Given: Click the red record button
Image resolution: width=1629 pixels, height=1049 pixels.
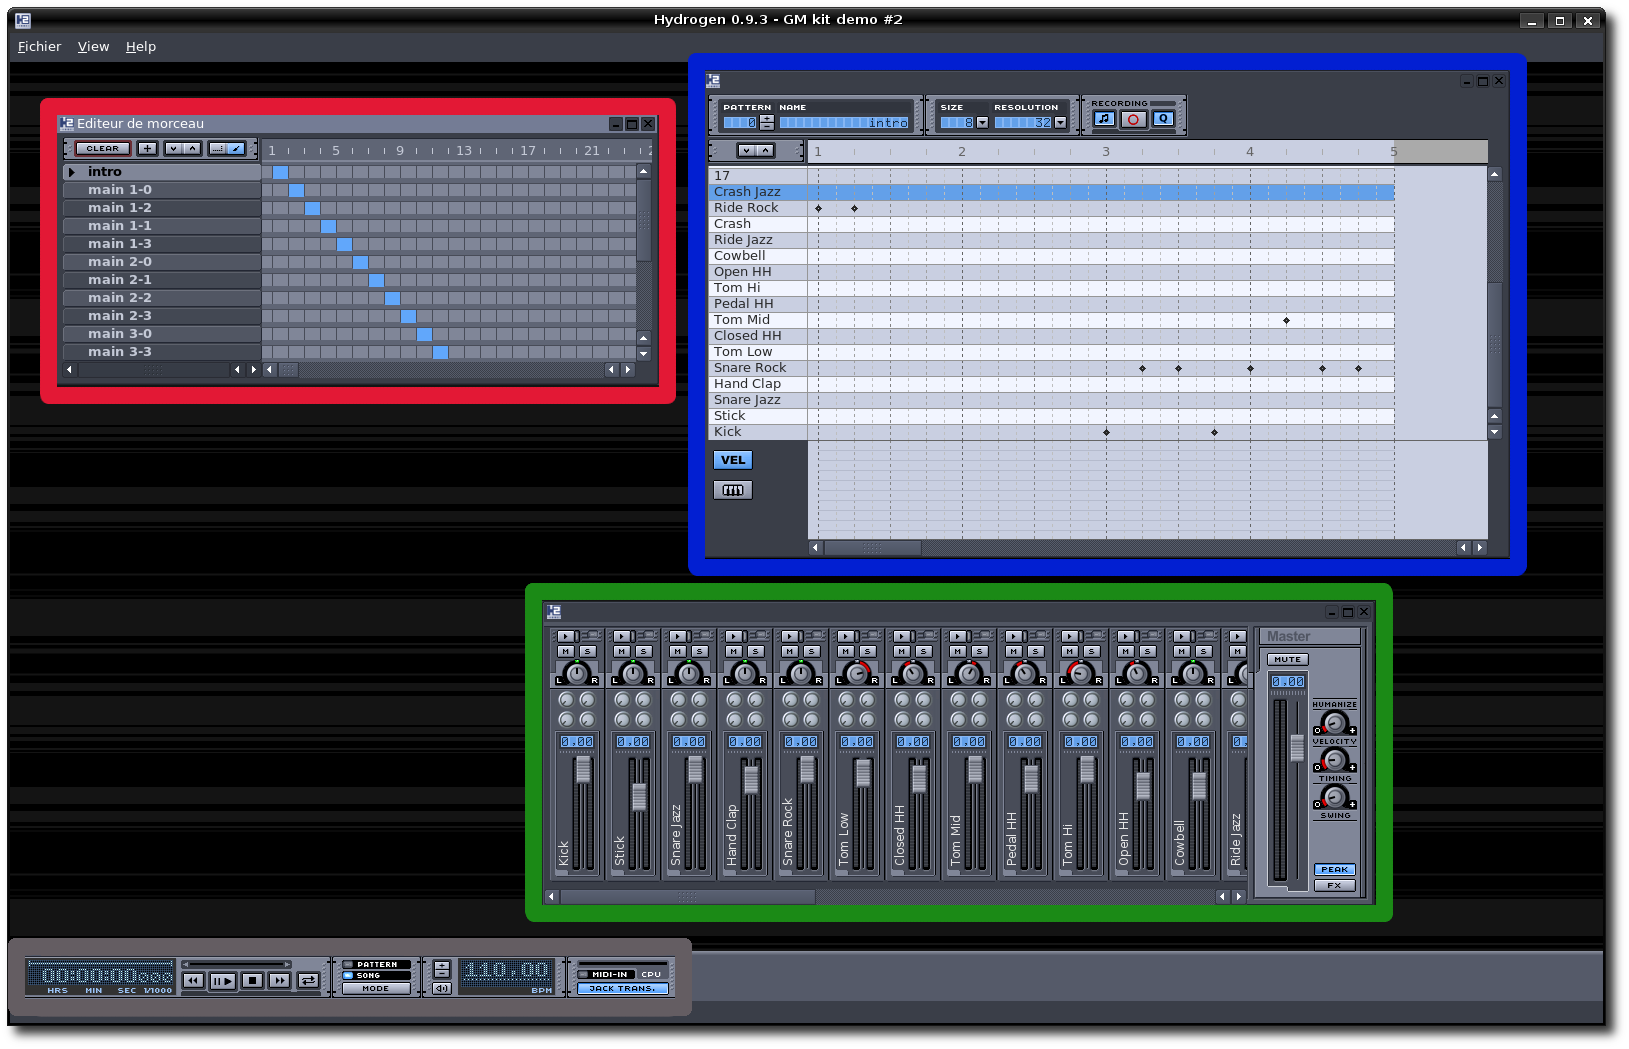Looking at the screenshot, I should click(x=1133, y=119).
